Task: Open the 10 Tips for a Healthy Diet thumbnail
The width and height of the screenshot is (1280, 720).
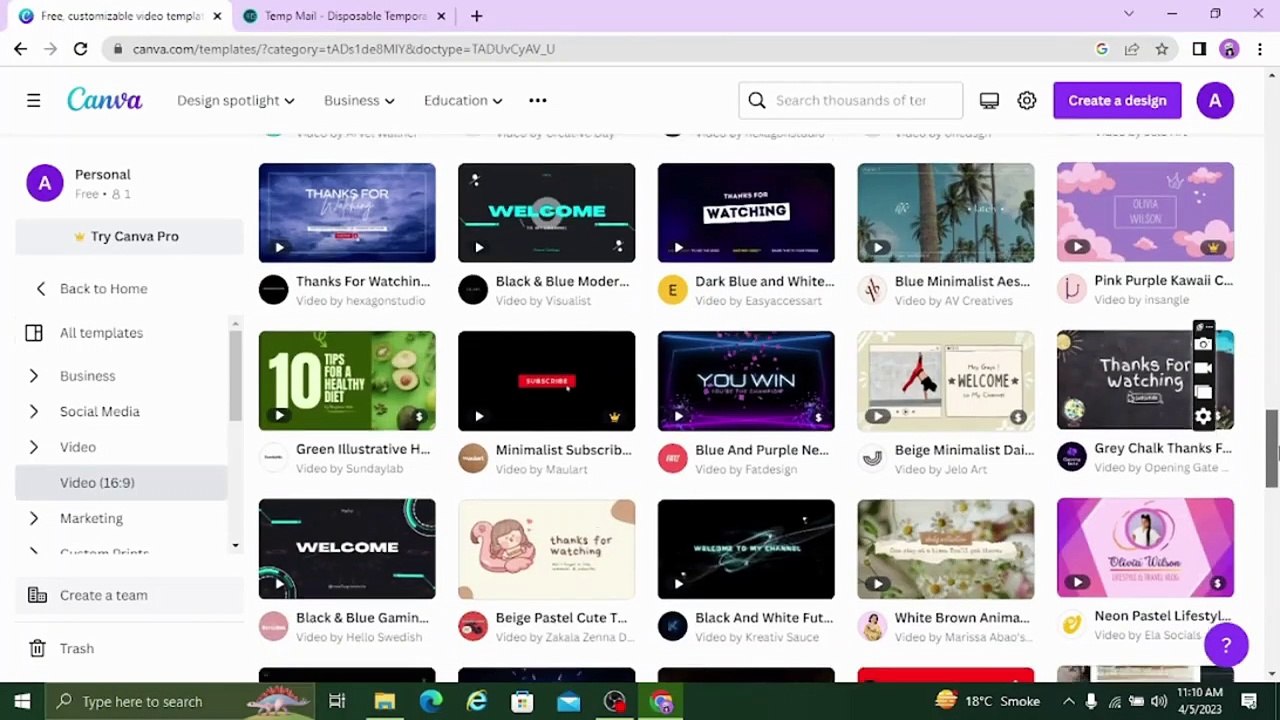Action: click(x=347, y=381)
